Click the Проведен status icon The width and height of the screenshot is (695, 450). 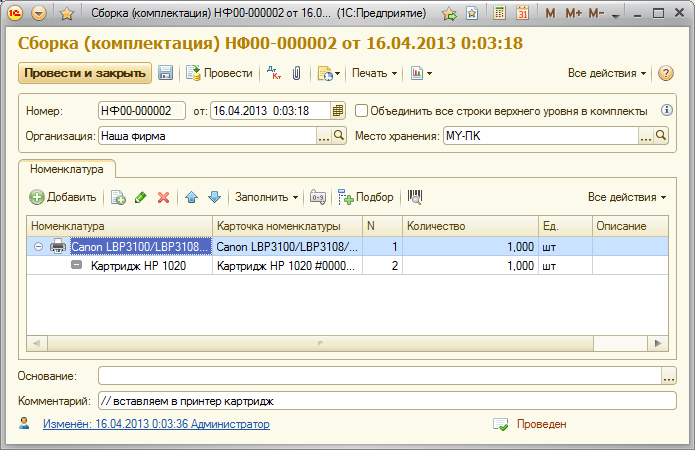tap(501, 424)
